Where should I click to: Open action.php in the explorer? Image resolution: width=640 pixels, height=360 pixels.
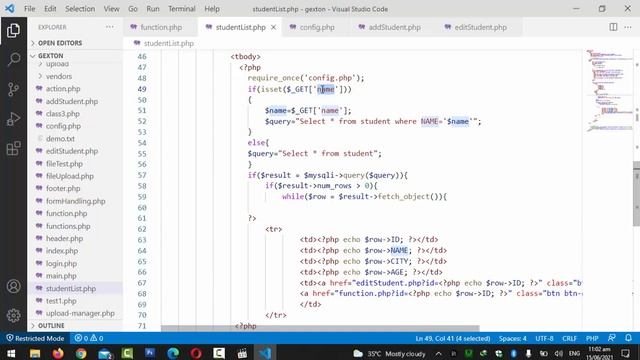tap(63, 89)
